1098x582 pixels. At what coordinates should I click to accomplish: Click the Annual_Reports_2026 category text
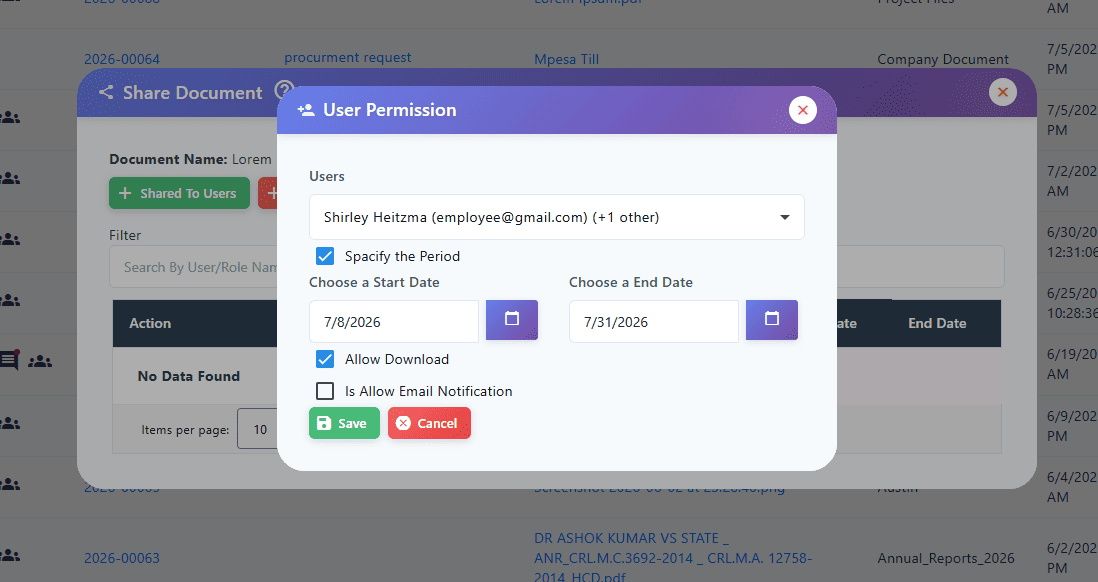coord(946,558)
